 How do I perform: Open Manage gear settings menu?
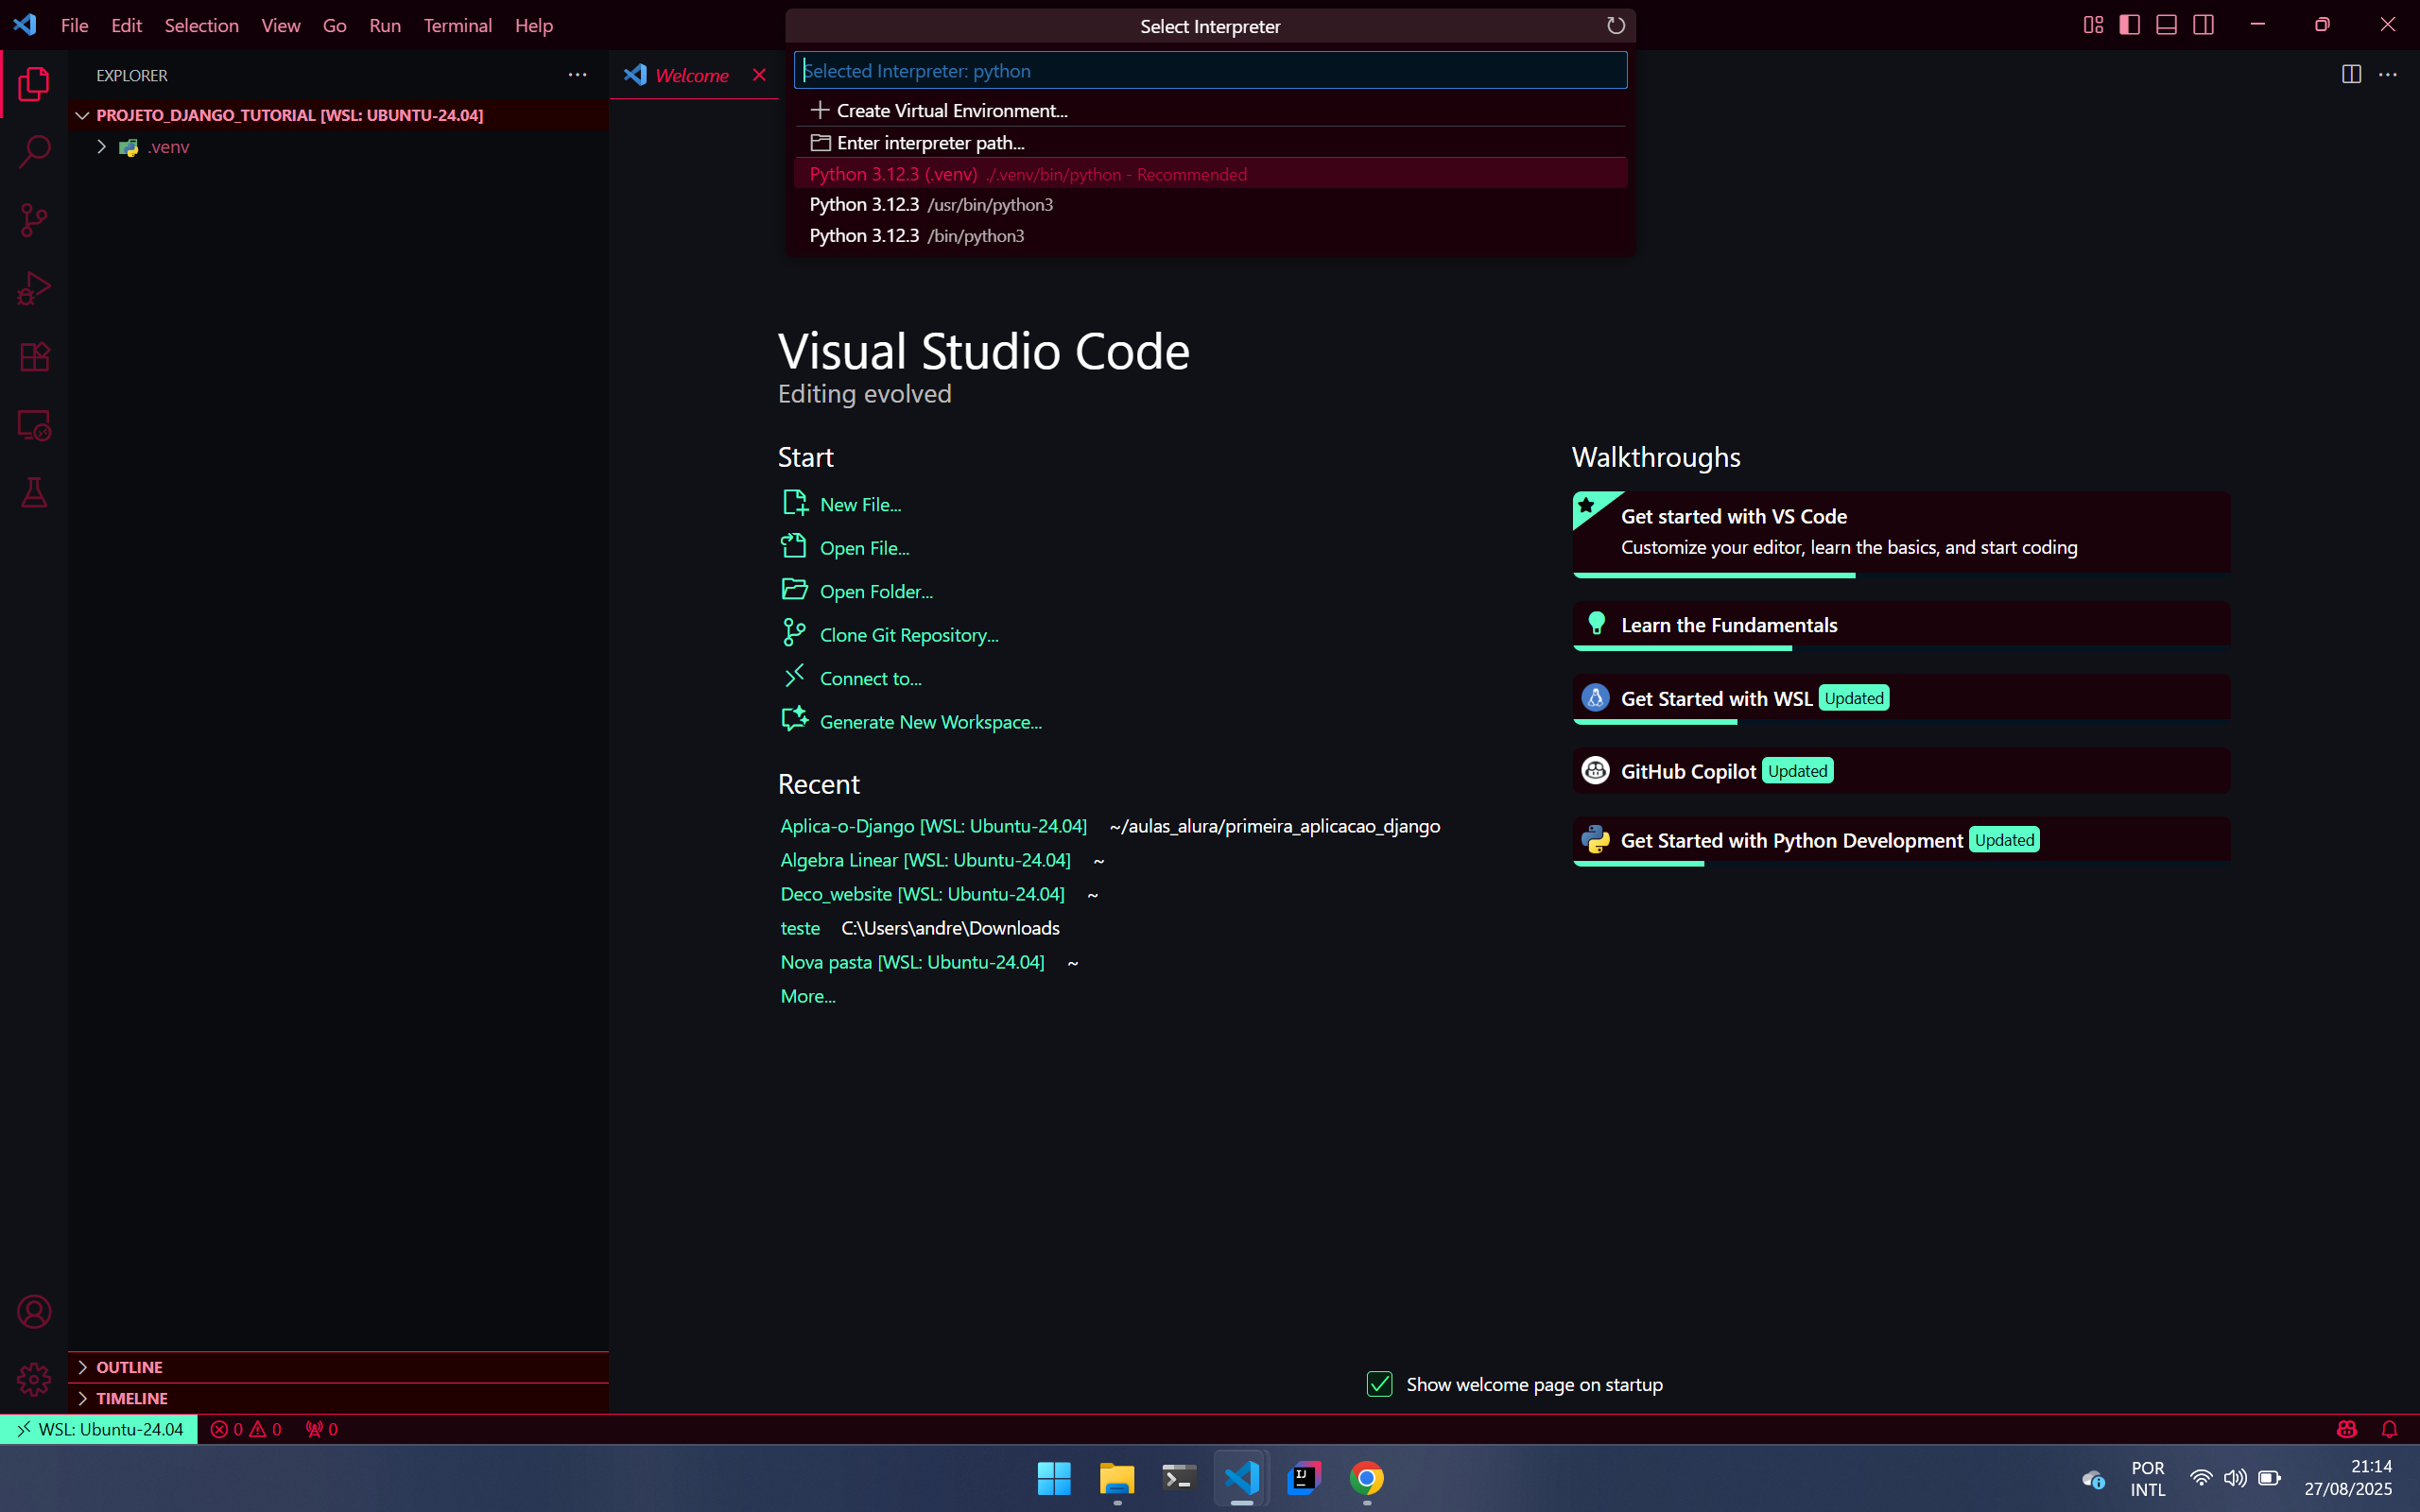click(x=34, y=1380)
